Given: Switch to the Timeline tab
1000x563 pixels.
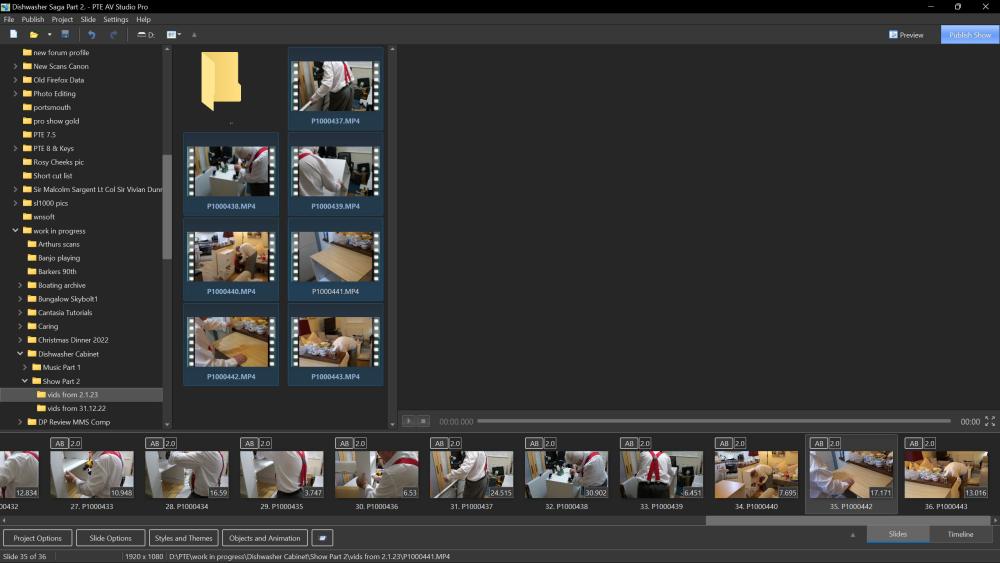Looking at the screenshot, I should (x=960, y=534).
